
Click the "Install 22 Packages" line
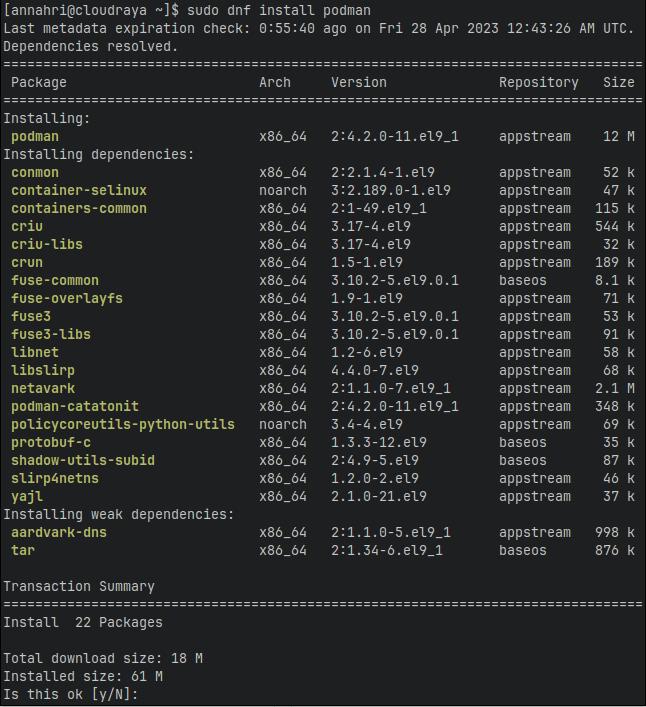pos(83,622)
